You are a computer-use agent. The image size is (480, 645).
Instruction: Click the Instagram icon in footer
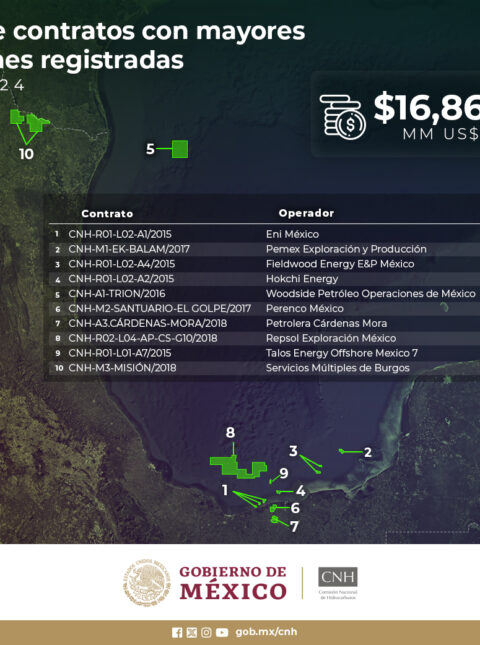click(x=206, y=632)
